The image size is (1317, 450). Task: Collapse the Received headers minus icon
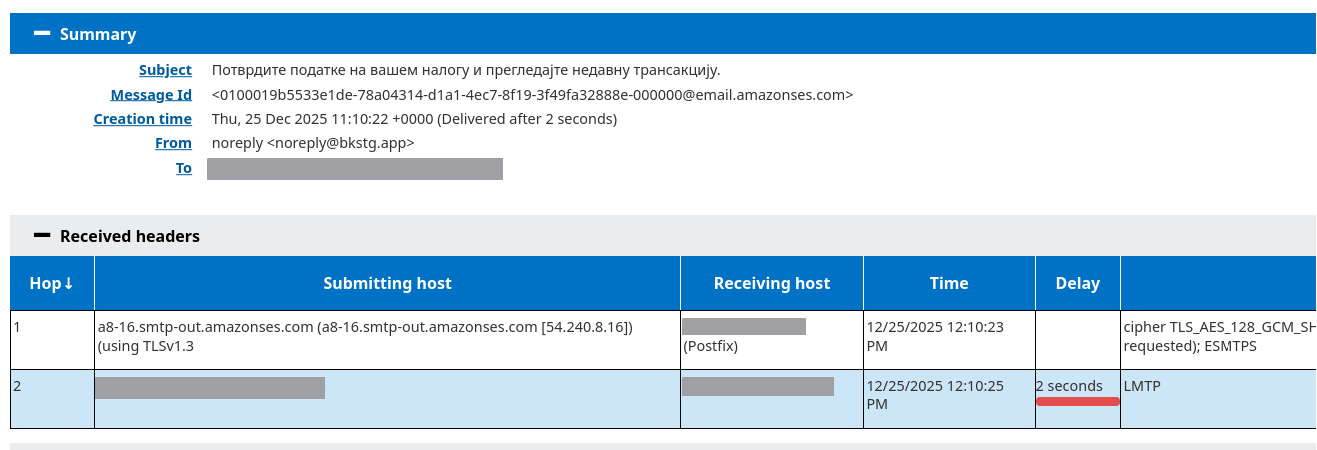tap(41, 235)
